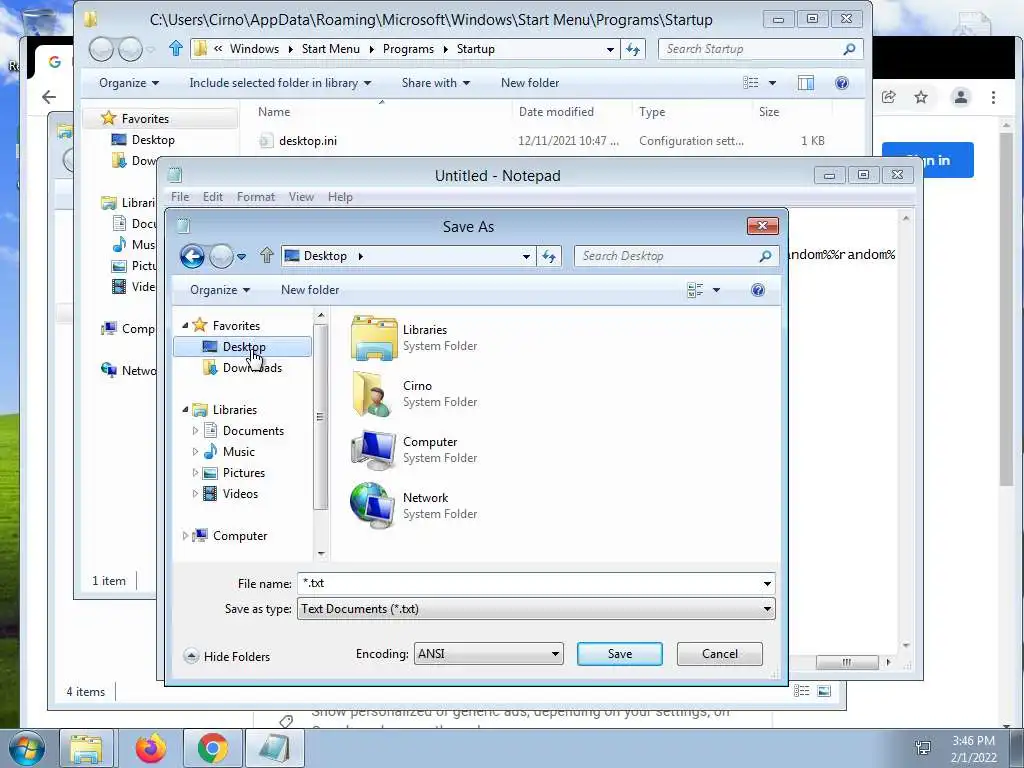
Task: Open the Network system folder icon
Action: click(x=374, y=505)
